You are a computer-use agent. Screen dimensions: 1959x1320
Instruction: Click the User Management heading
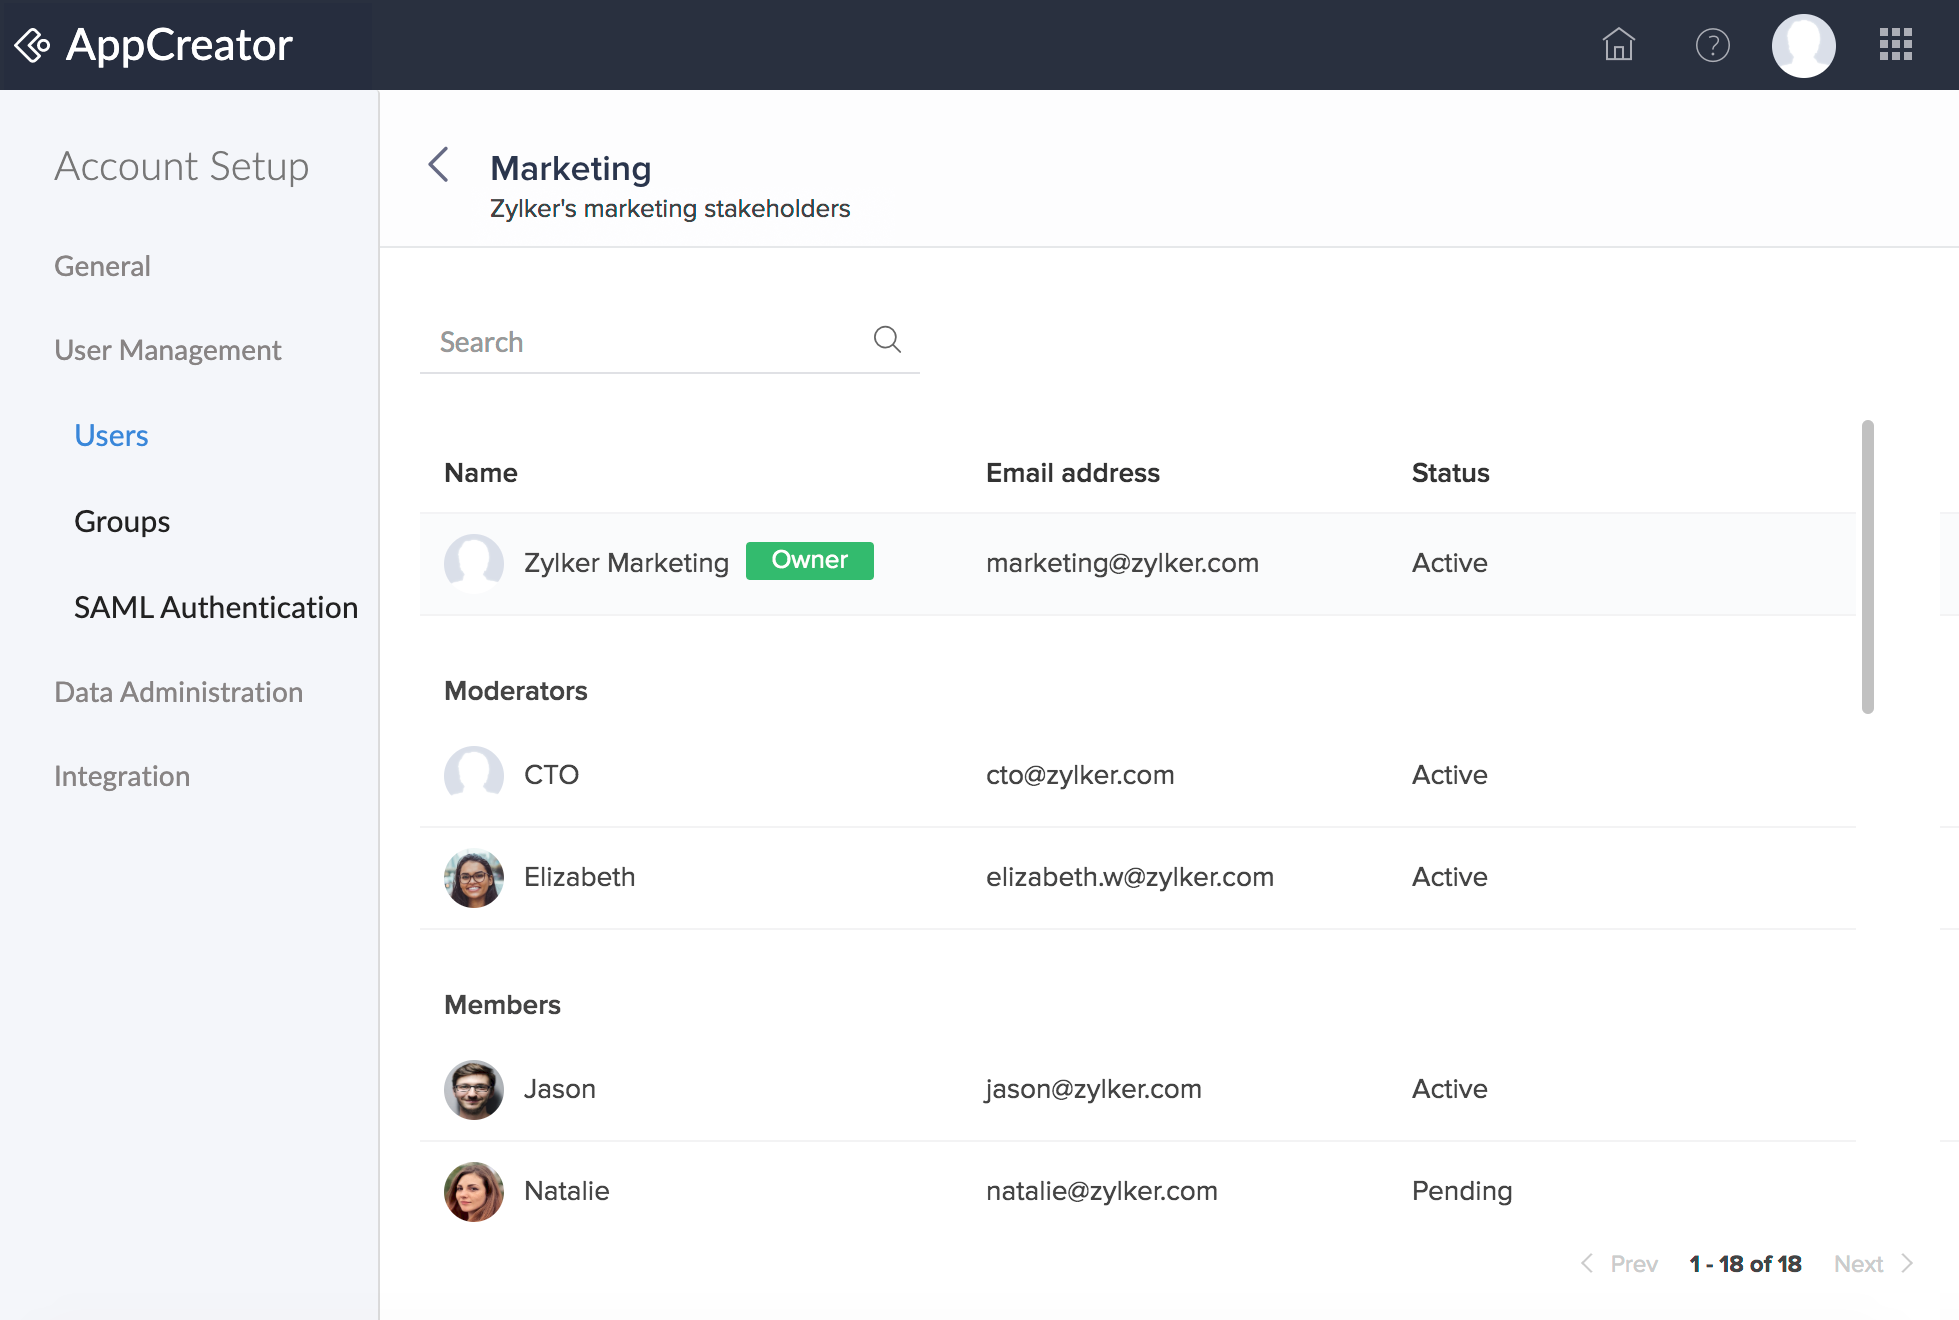click(x=168, y=350)
